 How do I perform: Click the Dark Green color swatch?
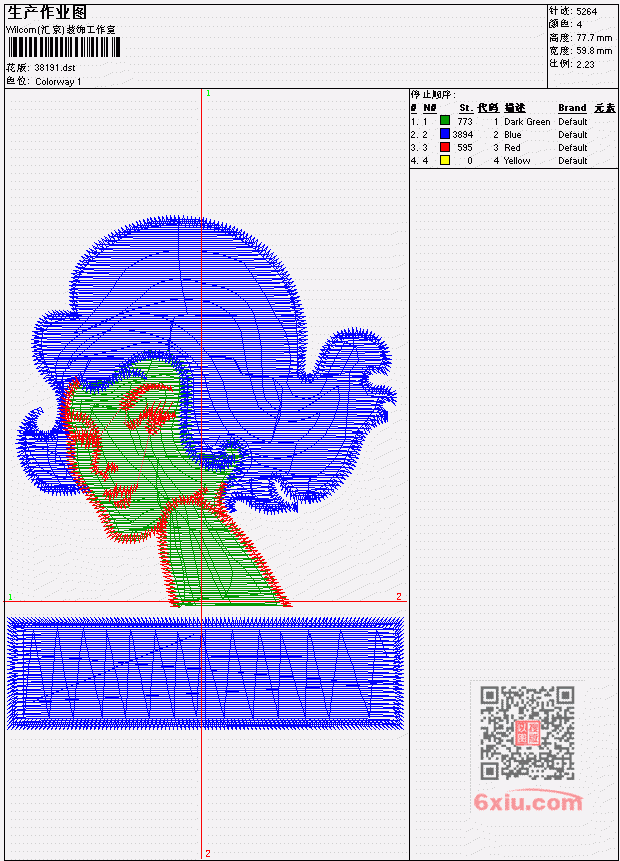(x=445, y=121)
